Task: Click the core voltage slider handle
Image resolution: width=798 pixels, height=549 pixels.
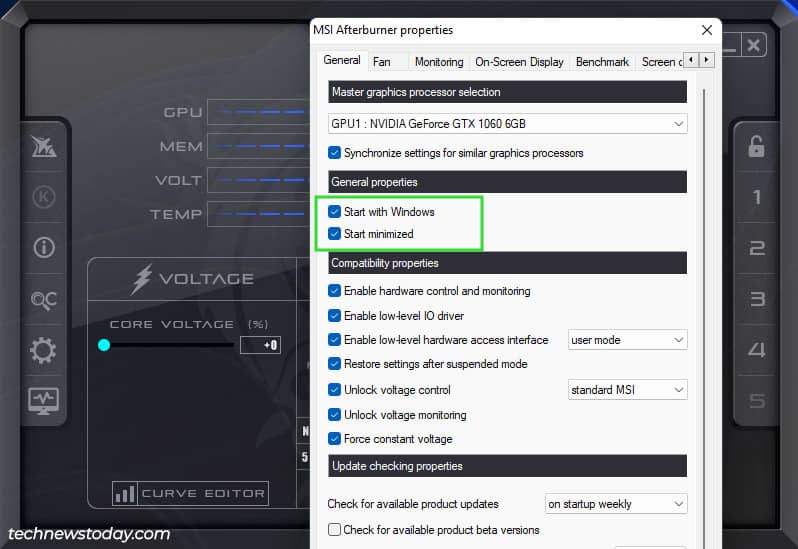Action: (104, 345)
